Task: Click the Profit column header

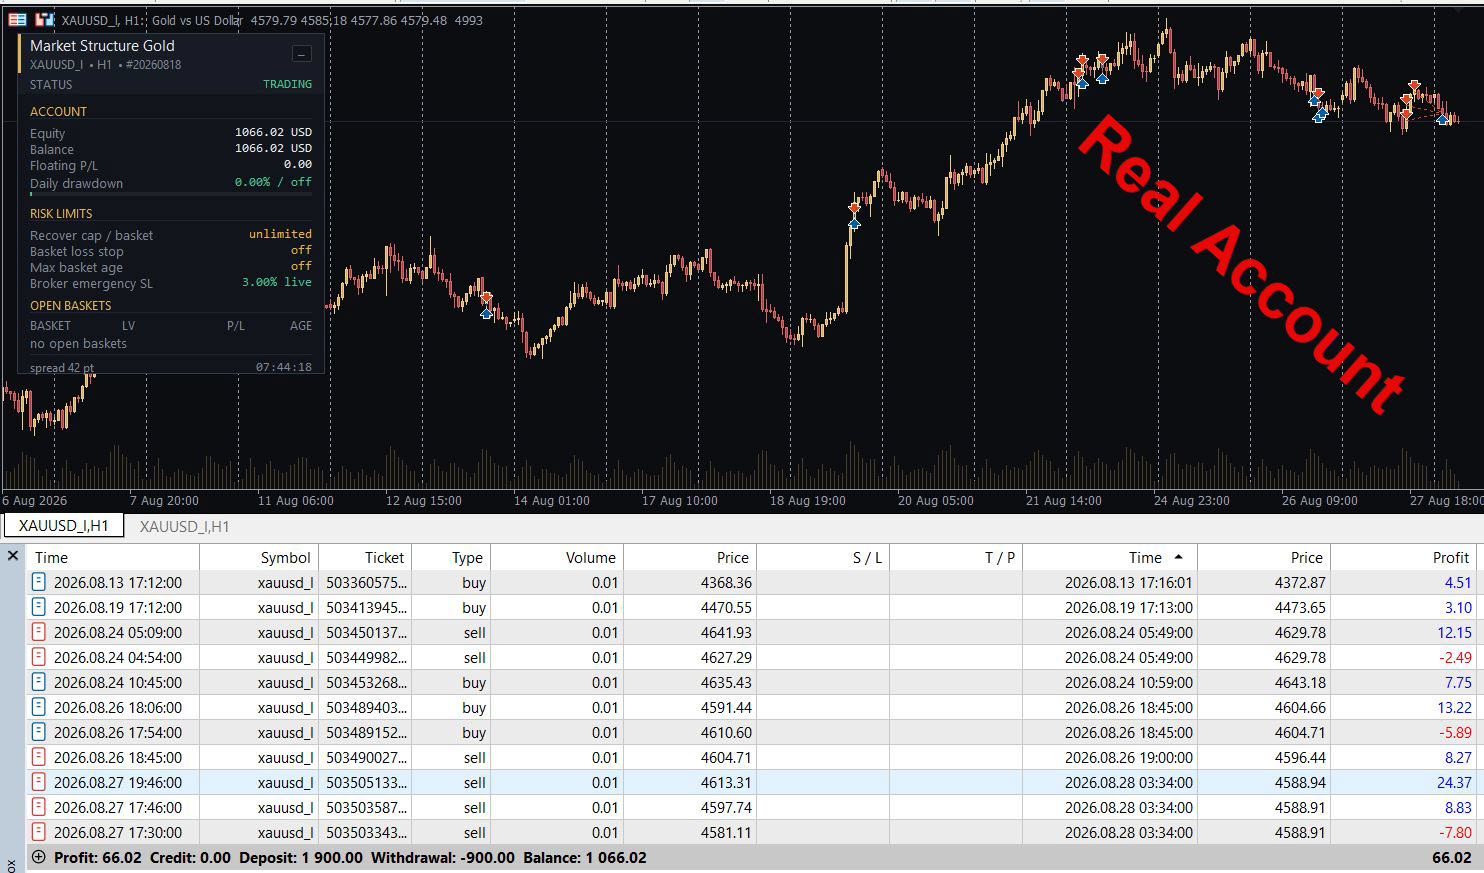Action: (x=1450, y=557)
